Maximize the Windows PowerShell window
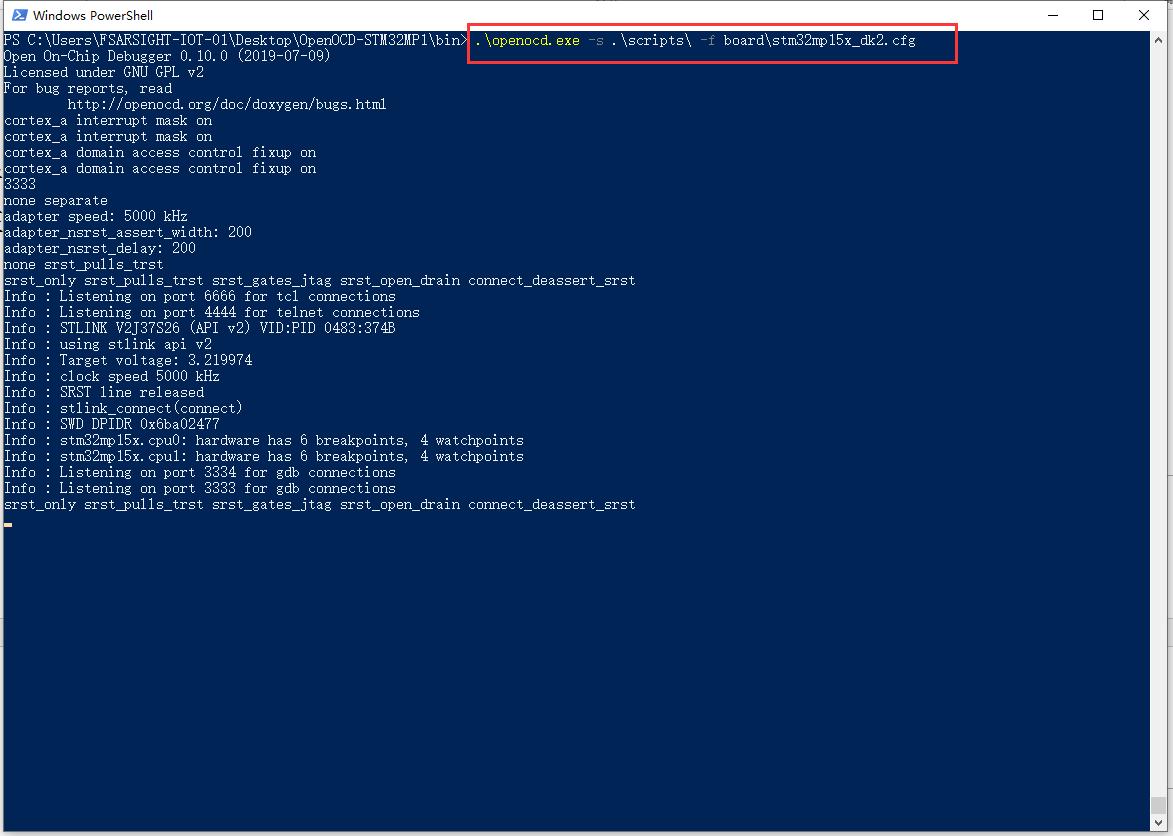The width and height of the screenshot is (1173, 836). click(1098, 15)
